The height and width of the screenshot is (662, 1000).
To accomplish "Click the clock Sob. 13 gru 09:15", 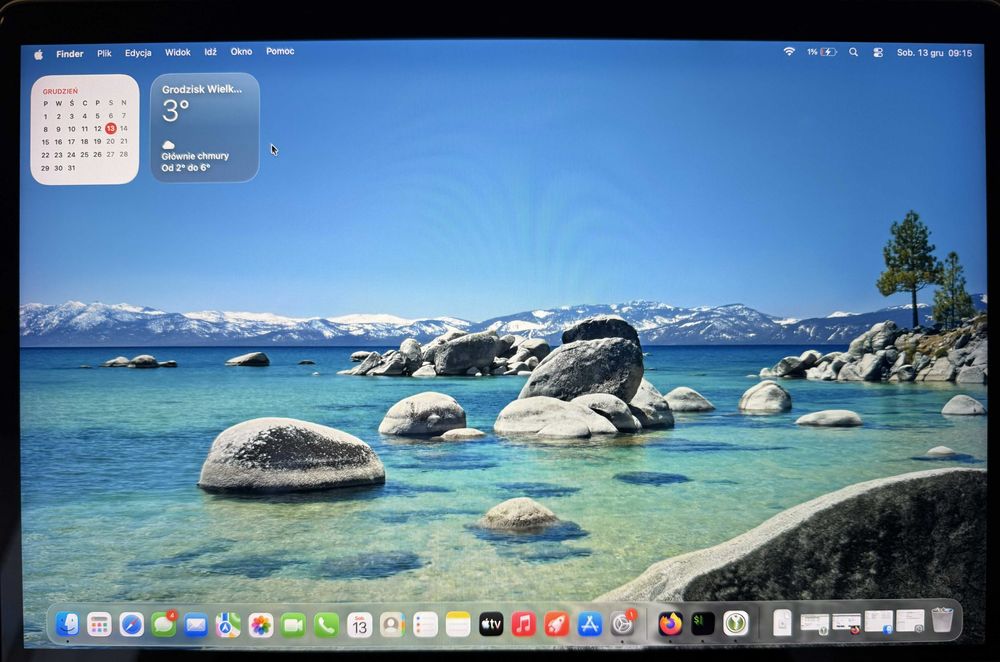I will pyautogui.click(x=934, y=53).
